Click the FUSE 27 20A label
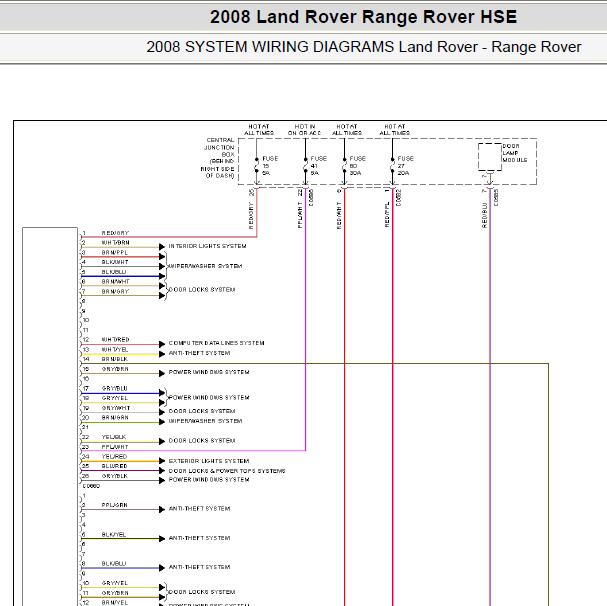607x606 pixels. point(405,166)
